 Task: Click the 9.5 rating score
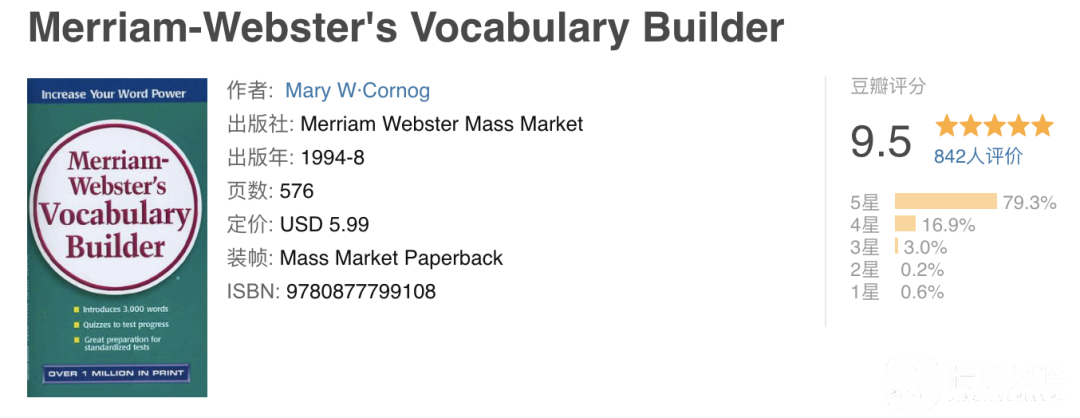tap(880, 142)
